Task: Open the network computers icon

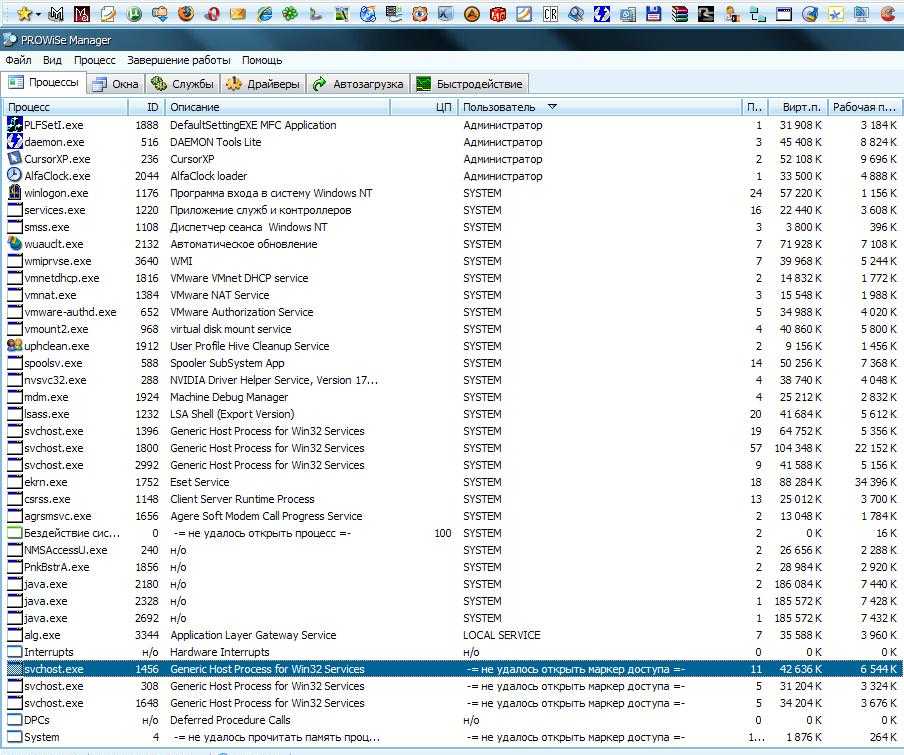Action: (x=758, y=14)
